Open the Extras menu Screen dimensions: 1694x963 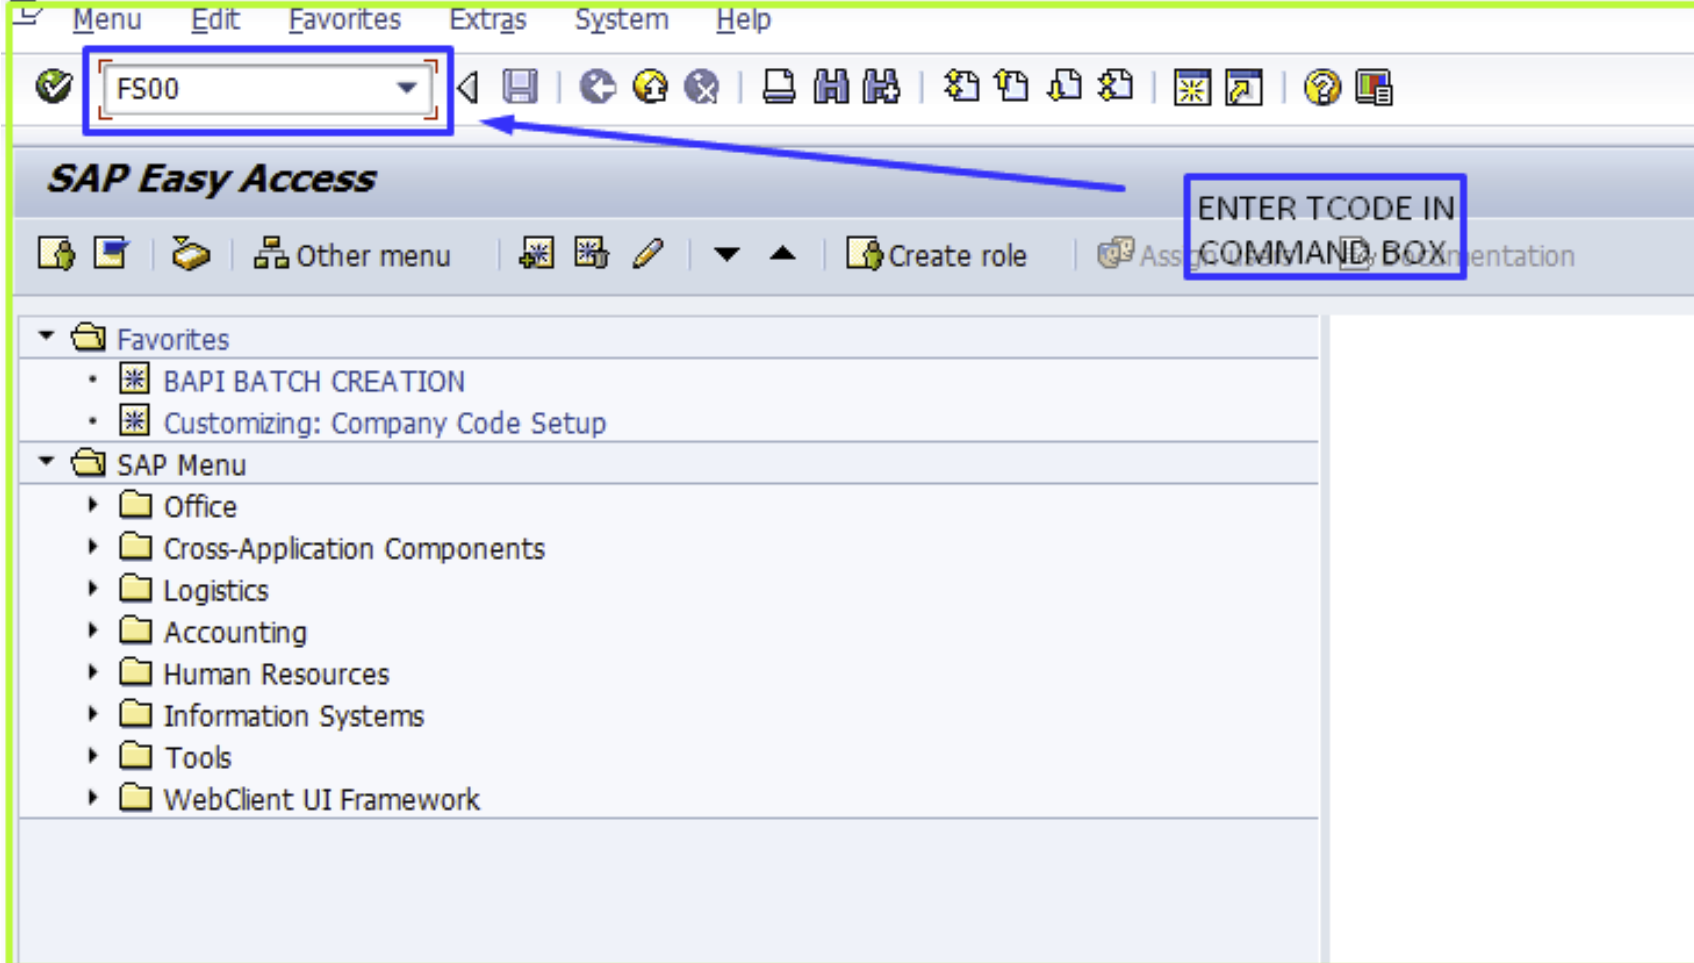point(487,19)
